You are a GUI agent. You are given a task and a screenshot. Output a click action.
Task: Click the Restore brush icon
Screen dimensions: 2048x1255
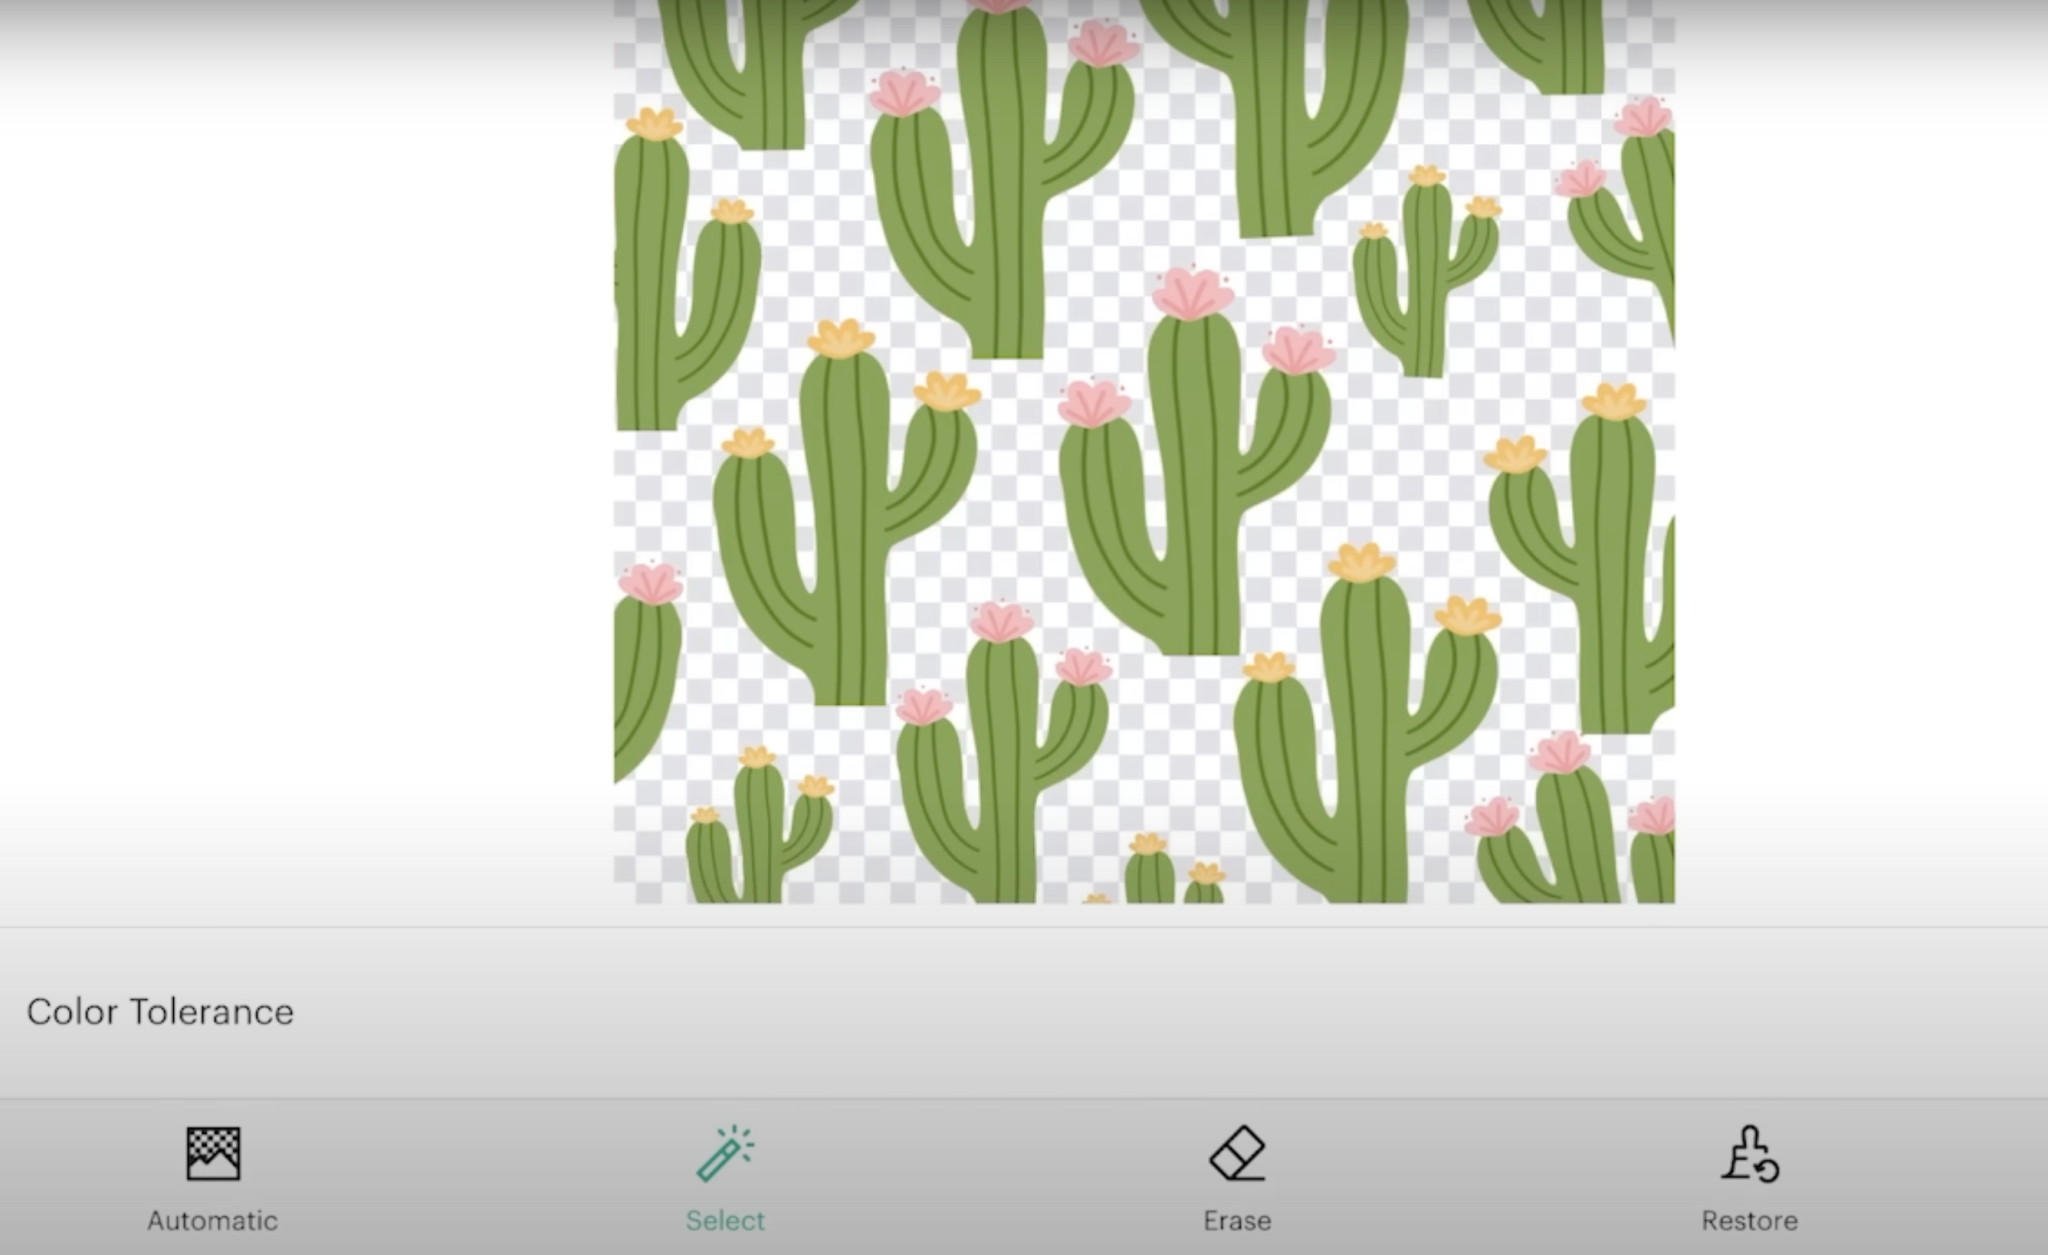pos(1751,1154)
